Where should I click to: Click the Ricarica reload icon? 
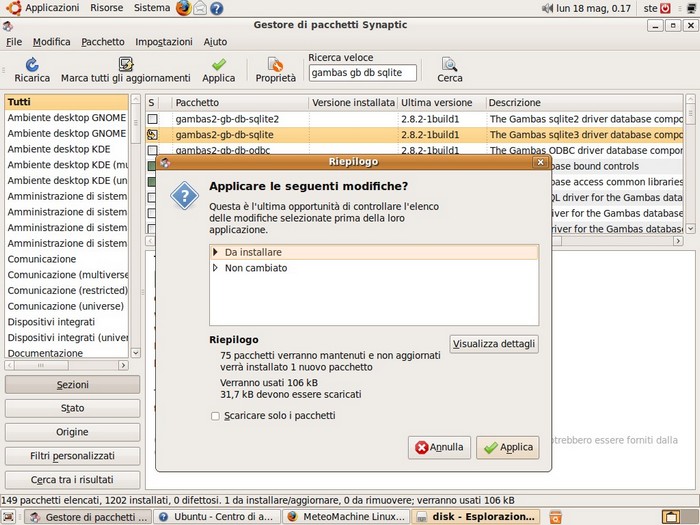click(x=32, y=64)
